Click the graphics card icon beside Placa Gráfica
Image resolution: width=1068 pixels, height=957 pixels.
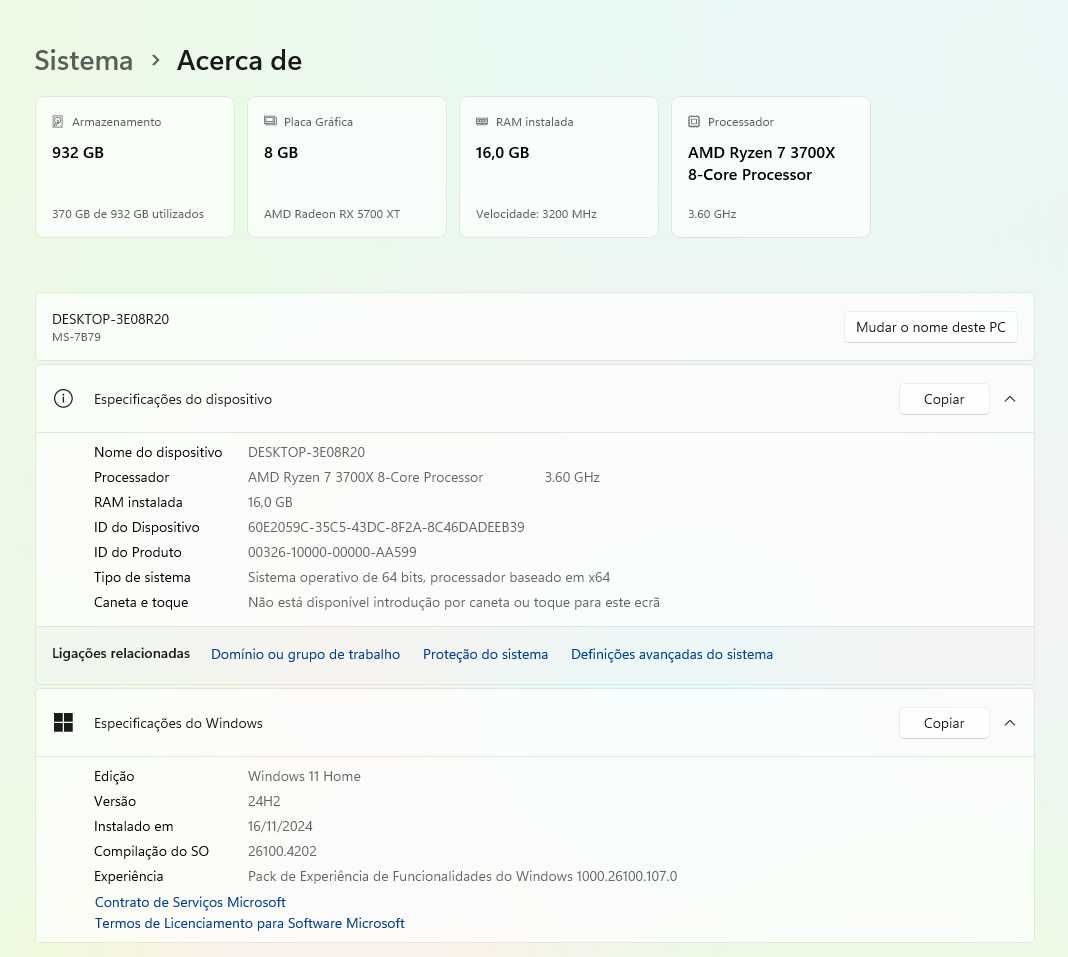coord(270,121)
